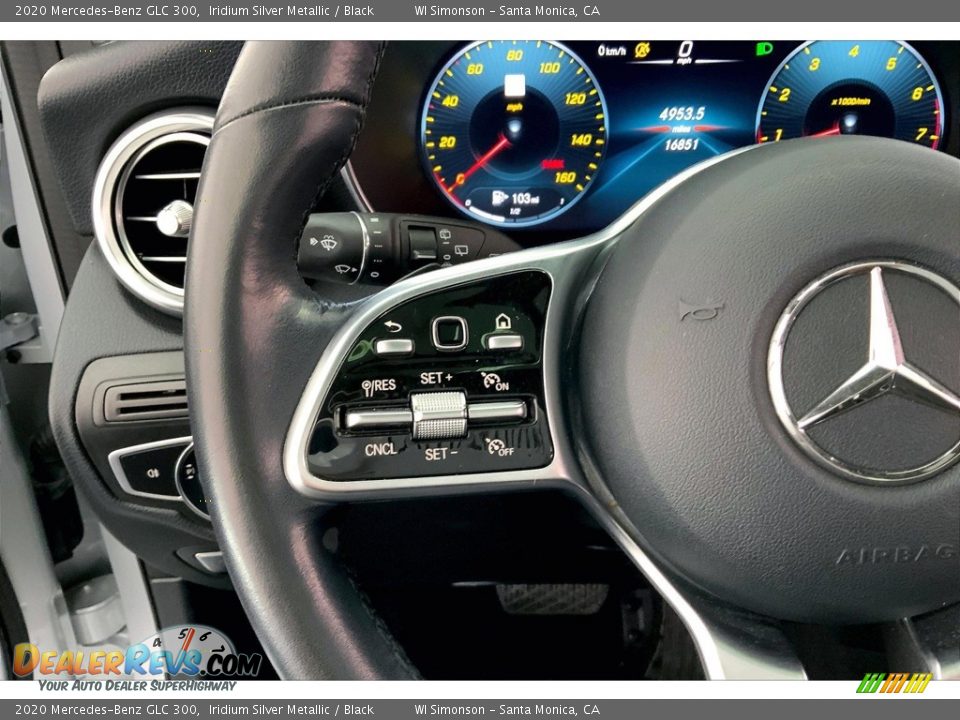Tap the speedometer gauge center

[x=514, y=128]
